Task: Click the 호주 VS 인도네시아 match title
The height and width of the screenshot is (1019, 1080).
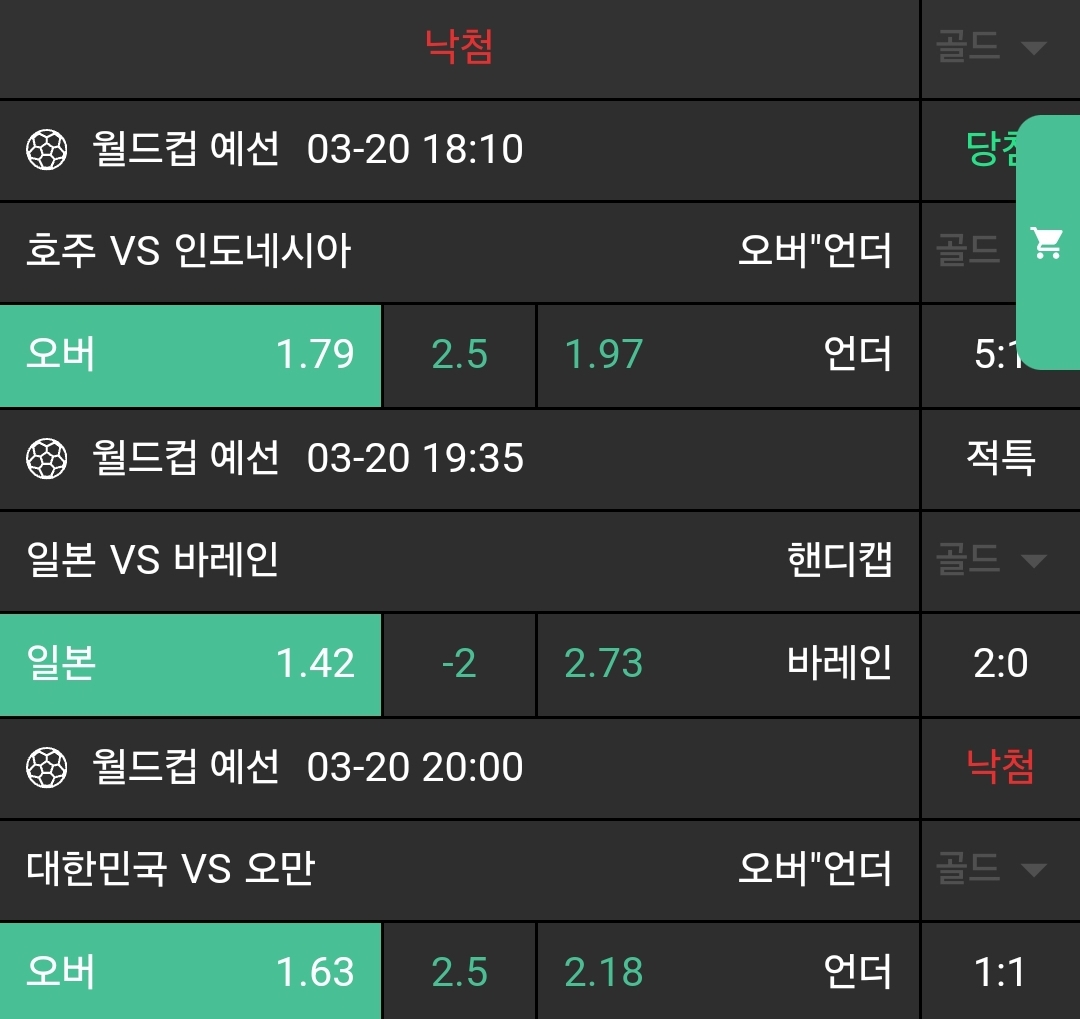Action: pyautogui.click(x=189, y=251)
